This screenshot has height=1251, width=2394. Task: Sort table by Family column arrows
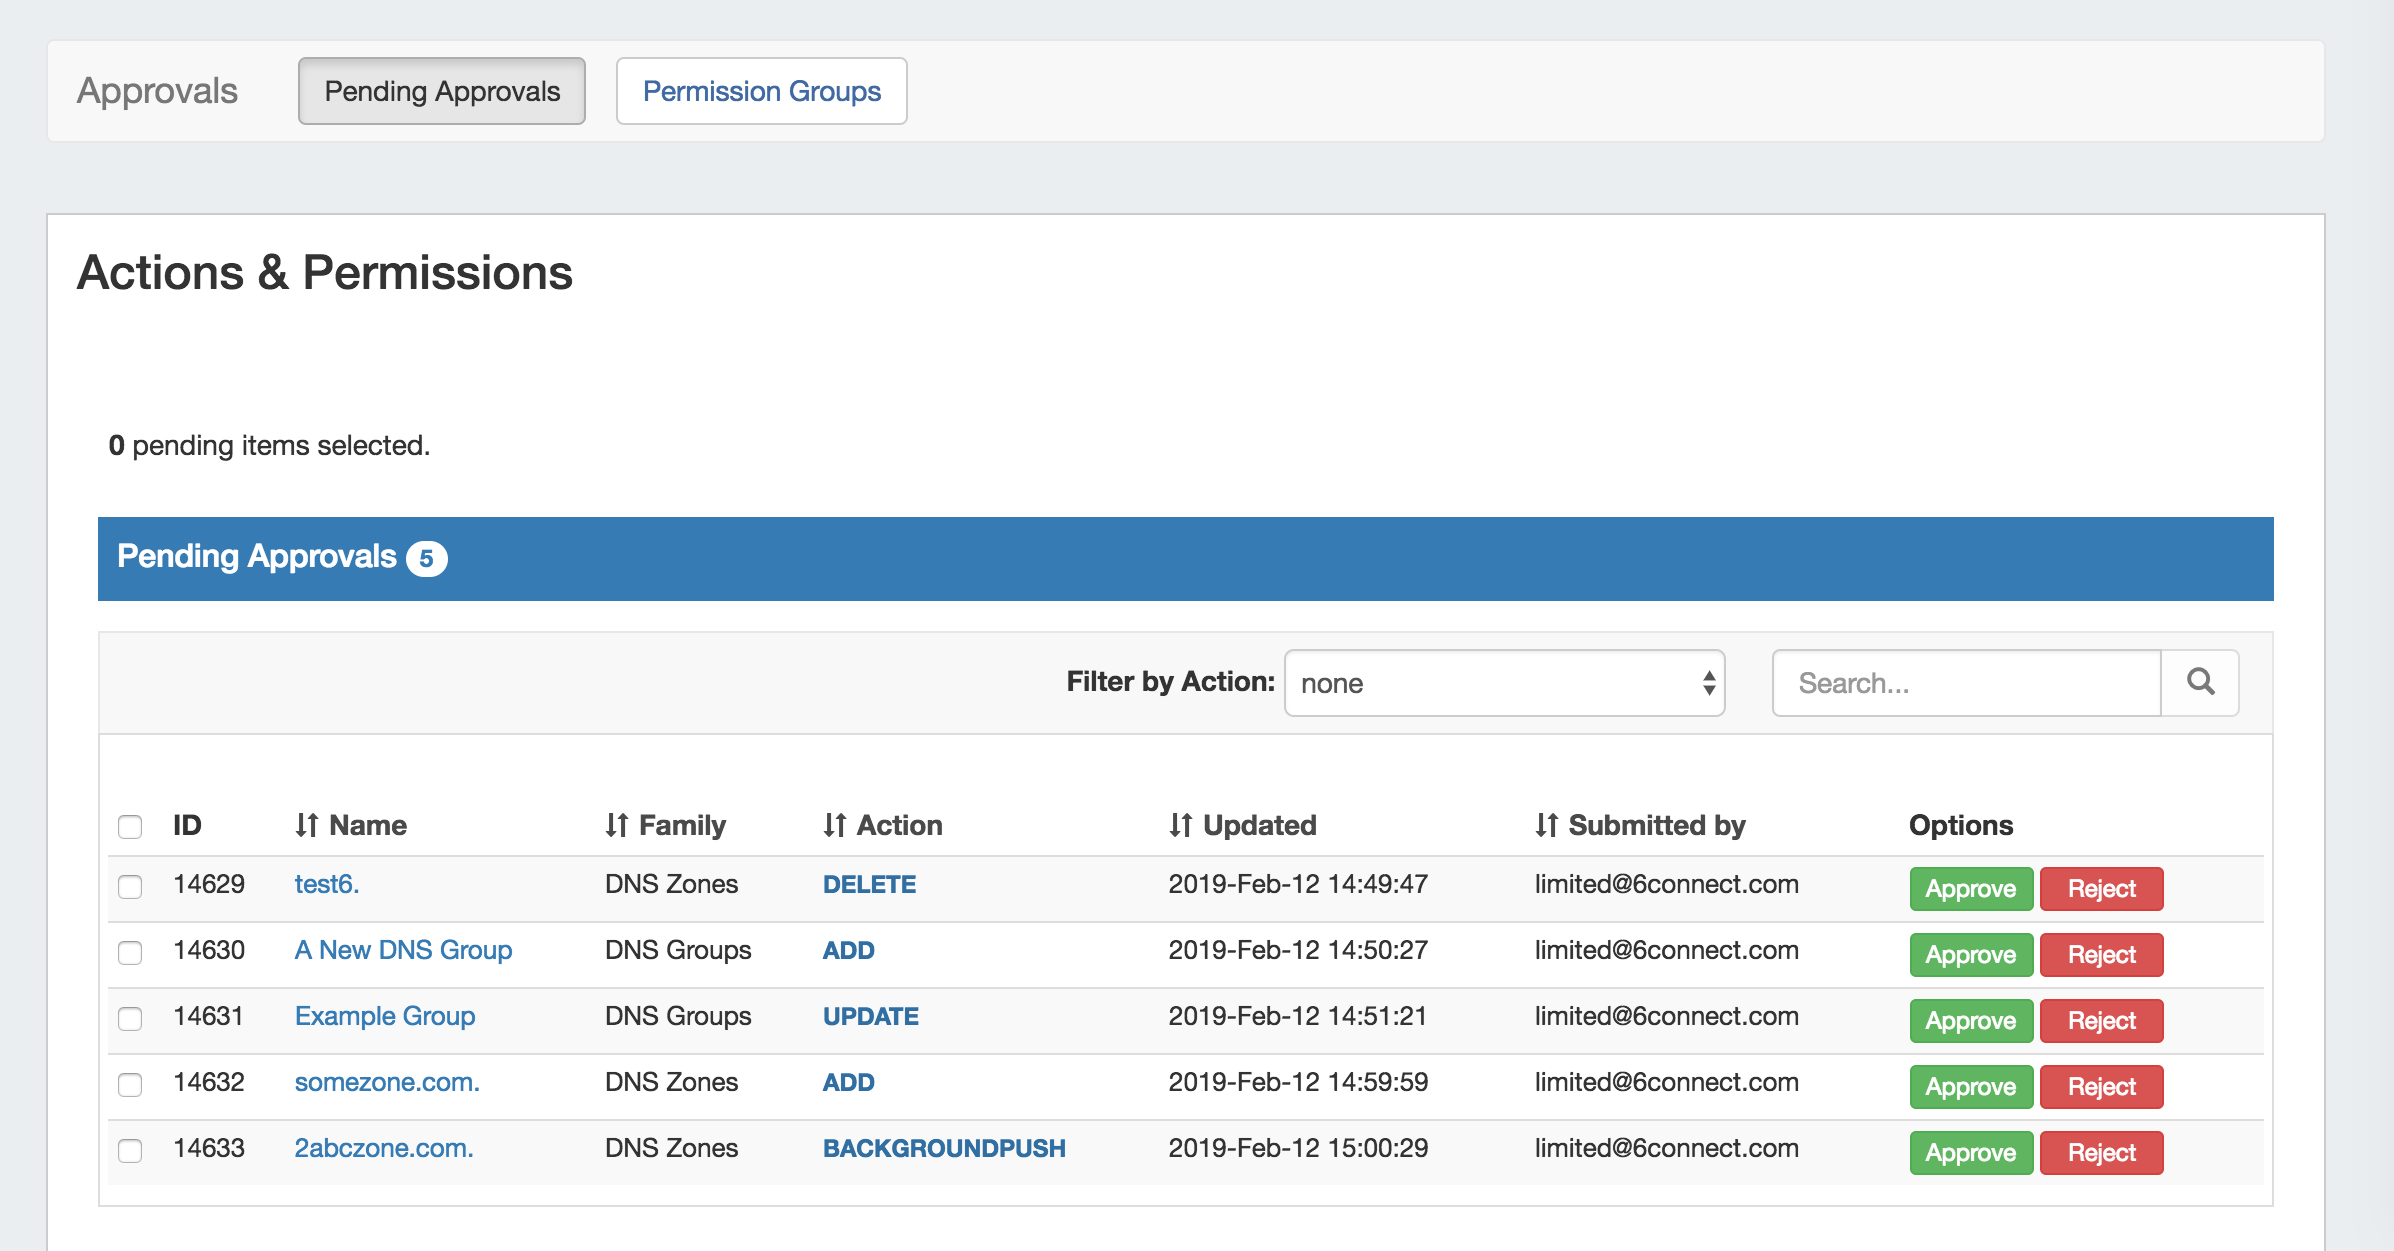pyautogui.click(x=616, y=825)
